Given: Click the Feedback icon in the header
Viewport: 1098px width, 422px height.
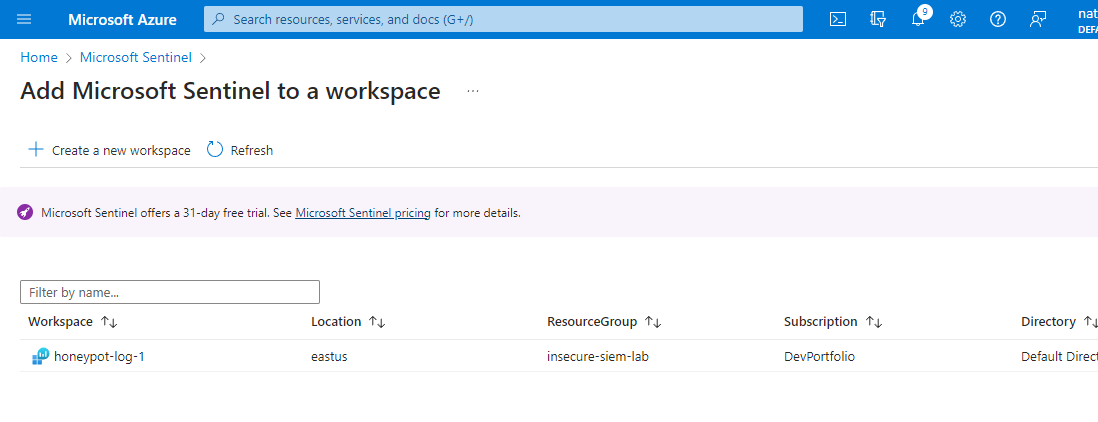Looking at the screenshot, I should point(1037,19).
